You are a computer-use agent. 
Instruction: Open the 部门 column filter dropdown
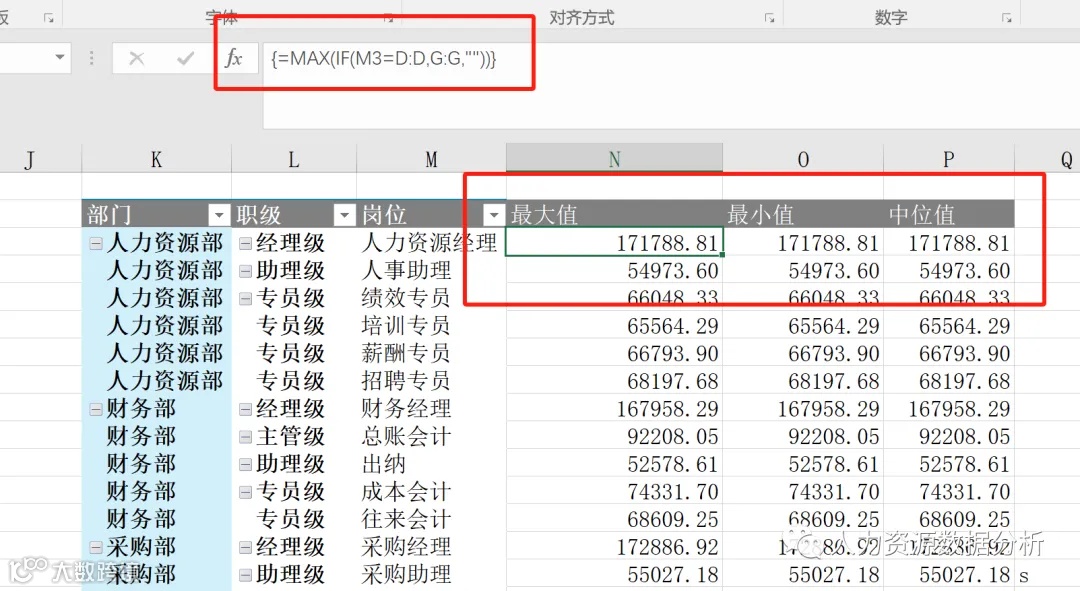coord(218,215)
